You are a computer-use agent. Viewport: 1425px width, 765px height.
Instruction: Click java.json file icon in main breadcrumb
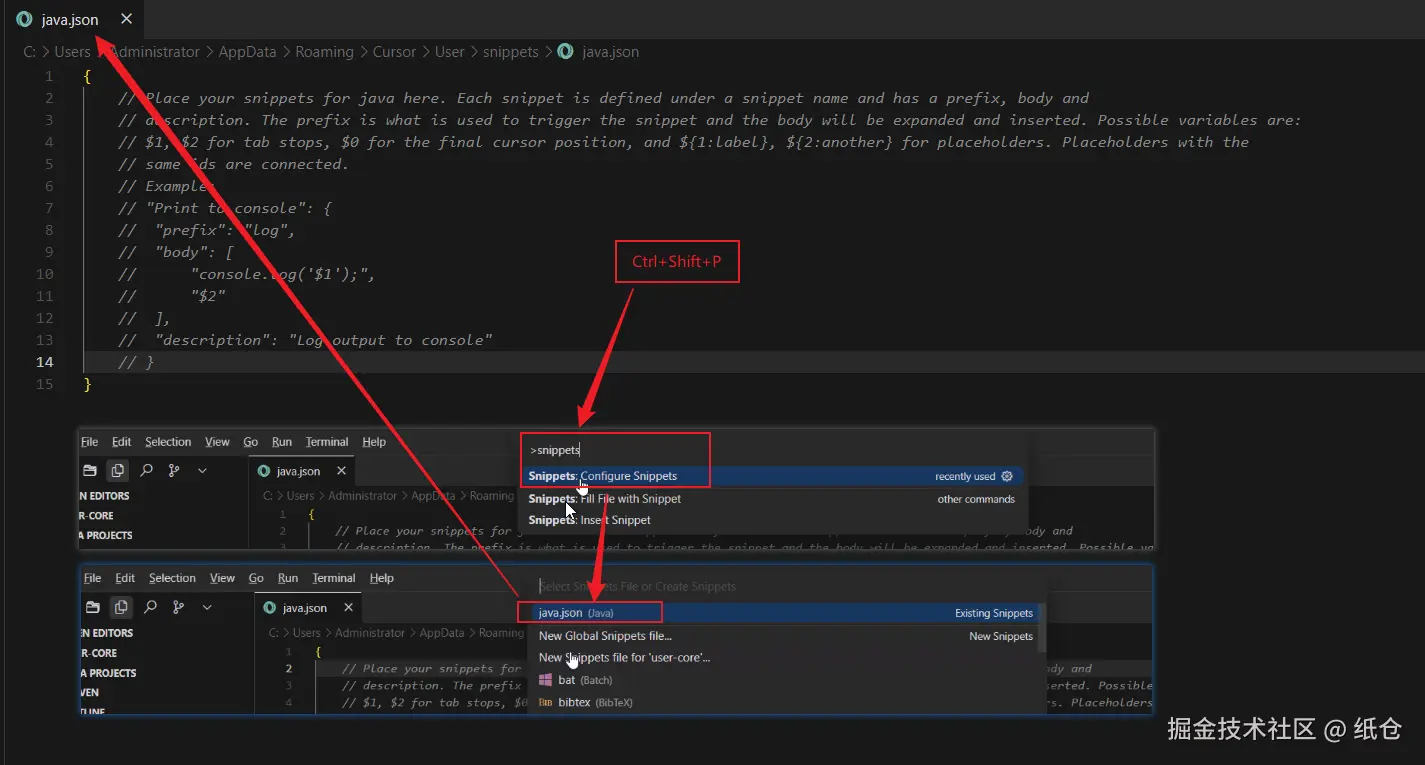coord(565,51)
